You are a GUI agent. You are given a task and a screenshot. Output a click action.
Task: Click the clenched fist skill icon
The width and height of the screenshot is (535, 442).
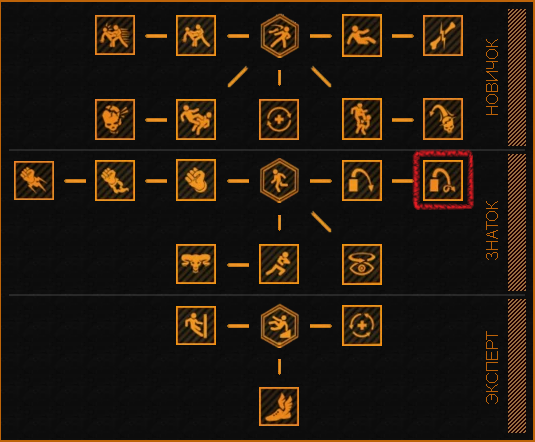point(196,180)
